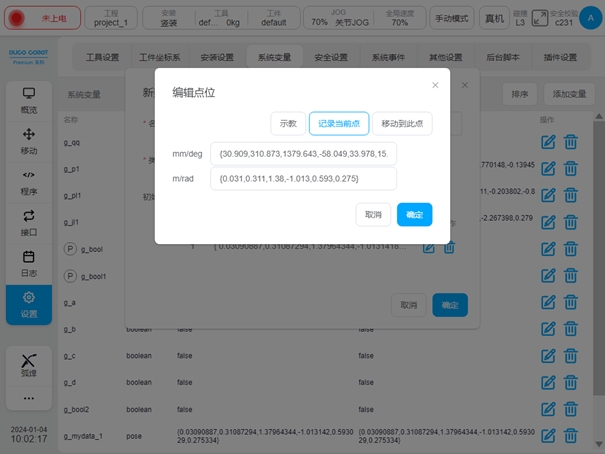Click the 记录当前点 button in dialog

point(339,123)
